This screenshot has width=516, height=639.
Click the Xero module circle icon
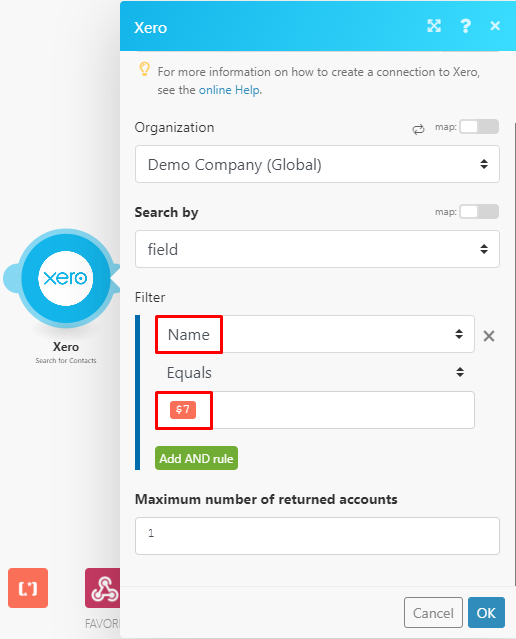(66, 278)
